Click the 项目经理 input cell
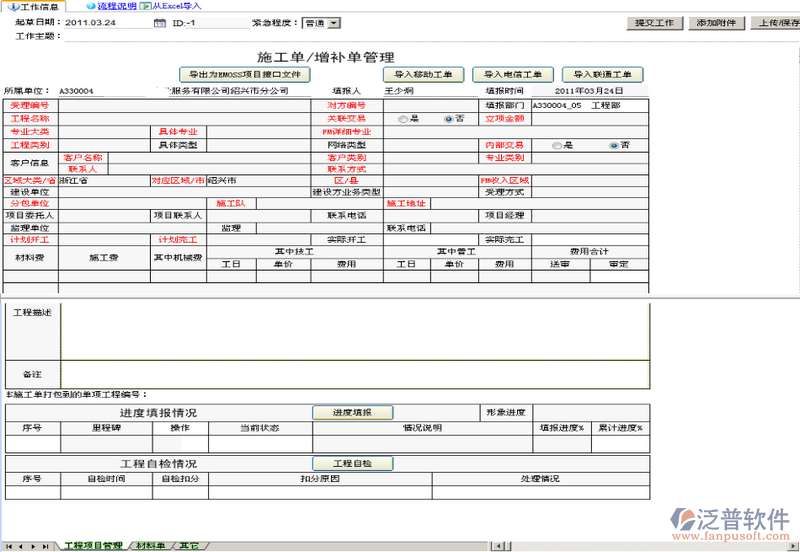800x552 pixels. pyautogui.click(x=590, y=216)
